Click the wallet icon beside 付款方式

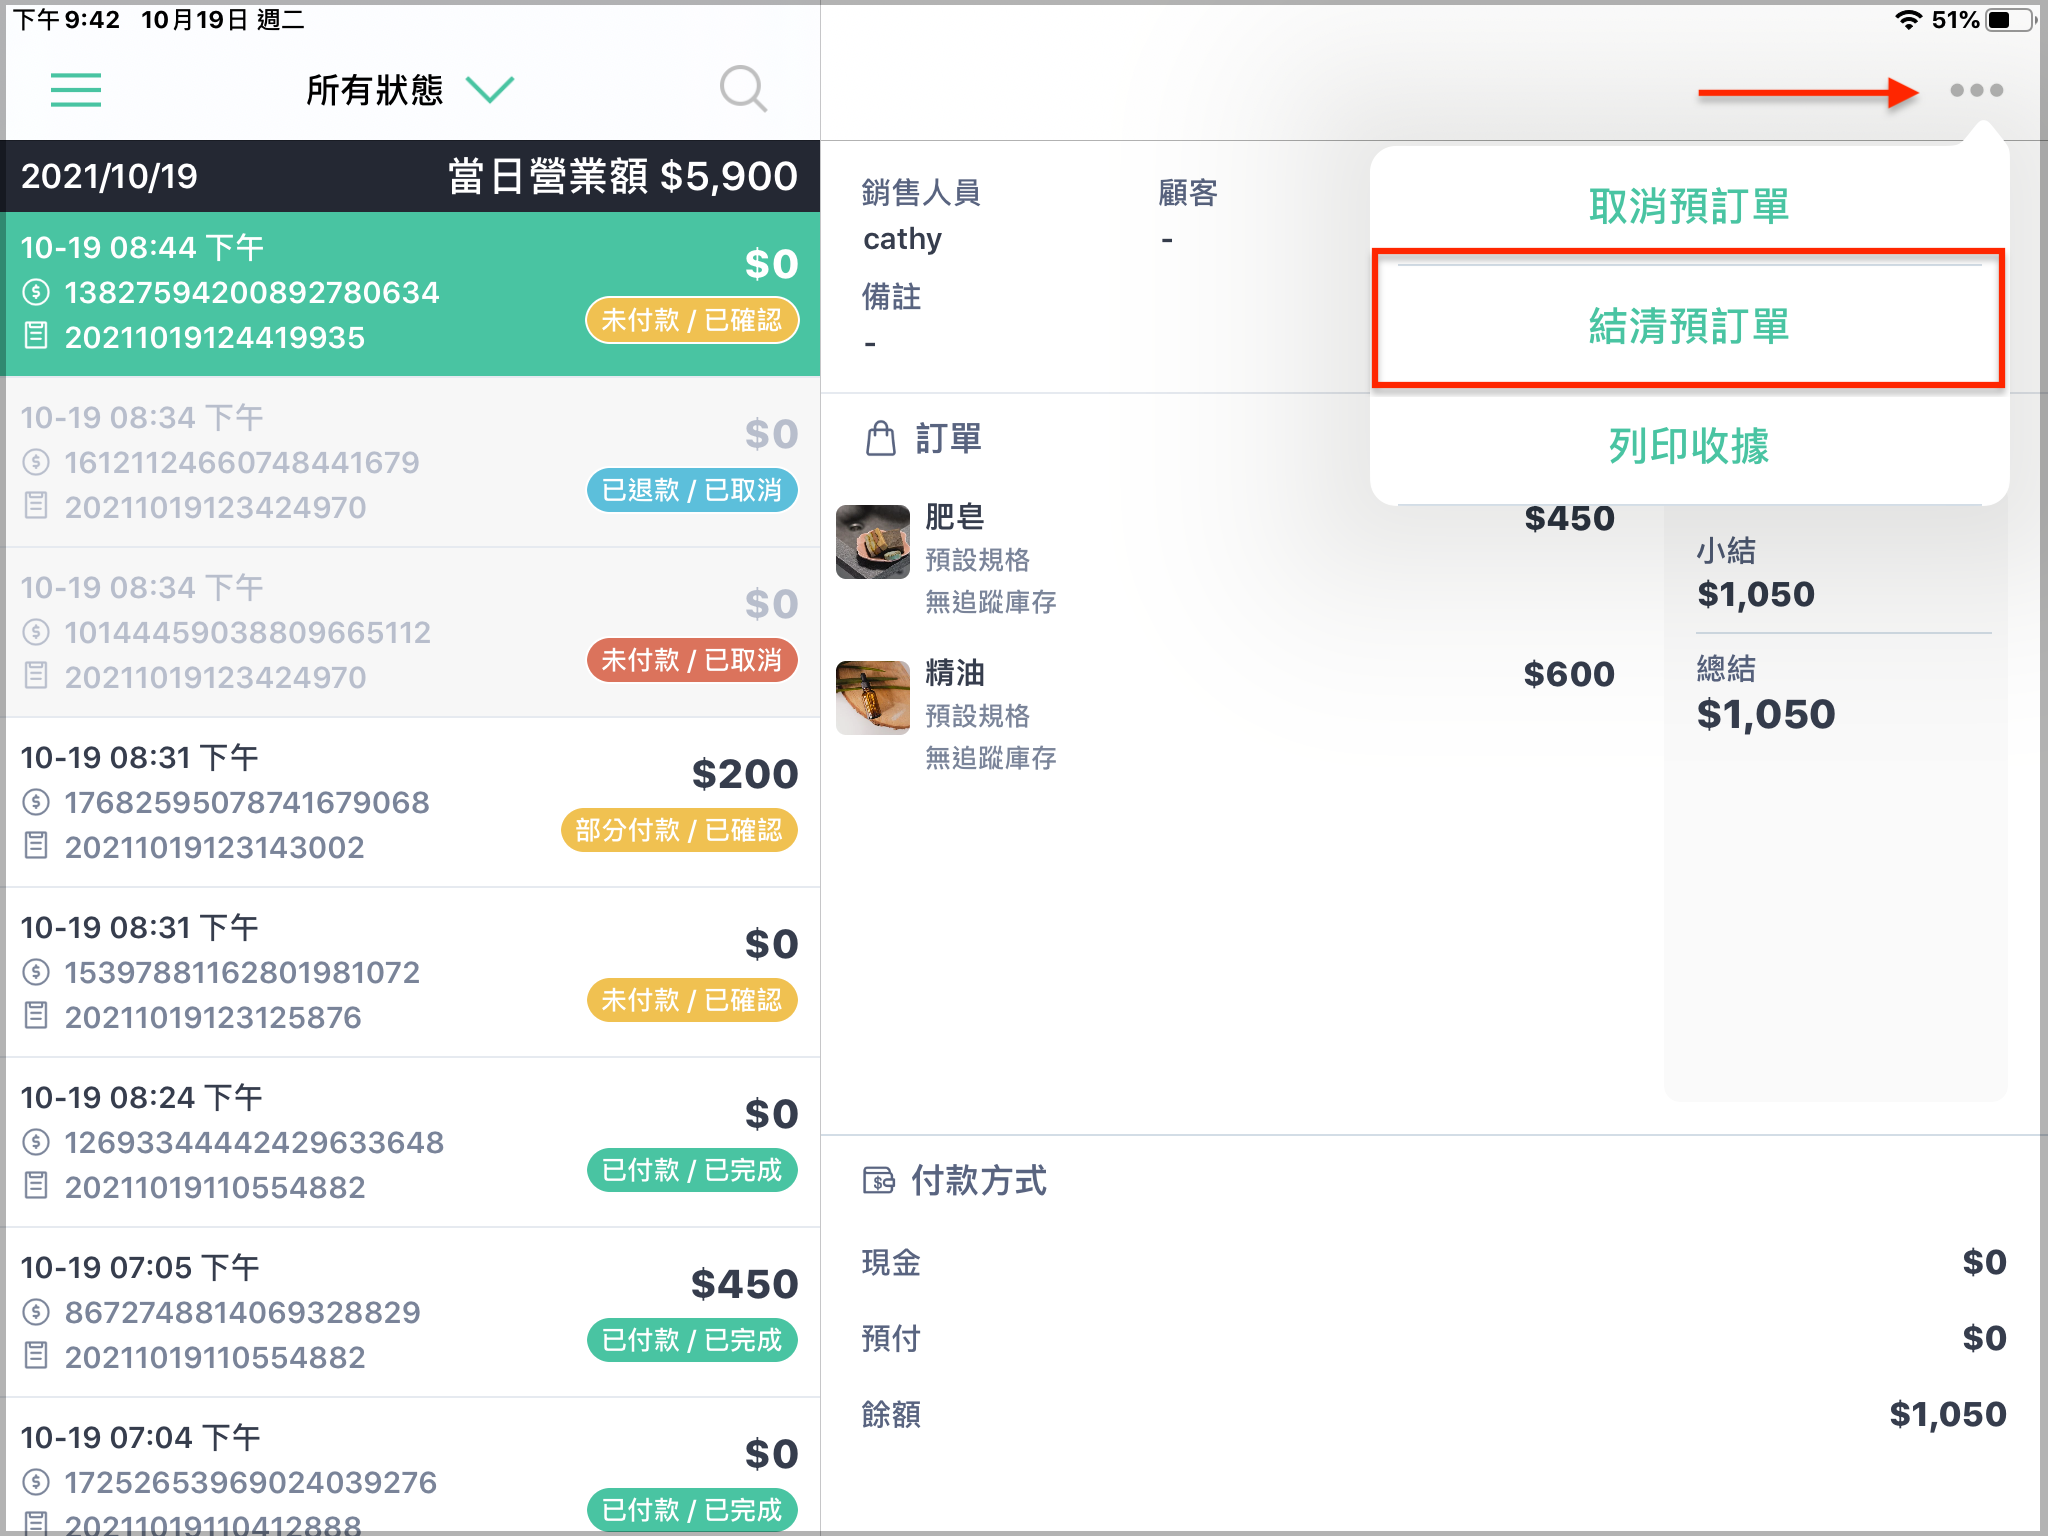(x=878, y=1181)
